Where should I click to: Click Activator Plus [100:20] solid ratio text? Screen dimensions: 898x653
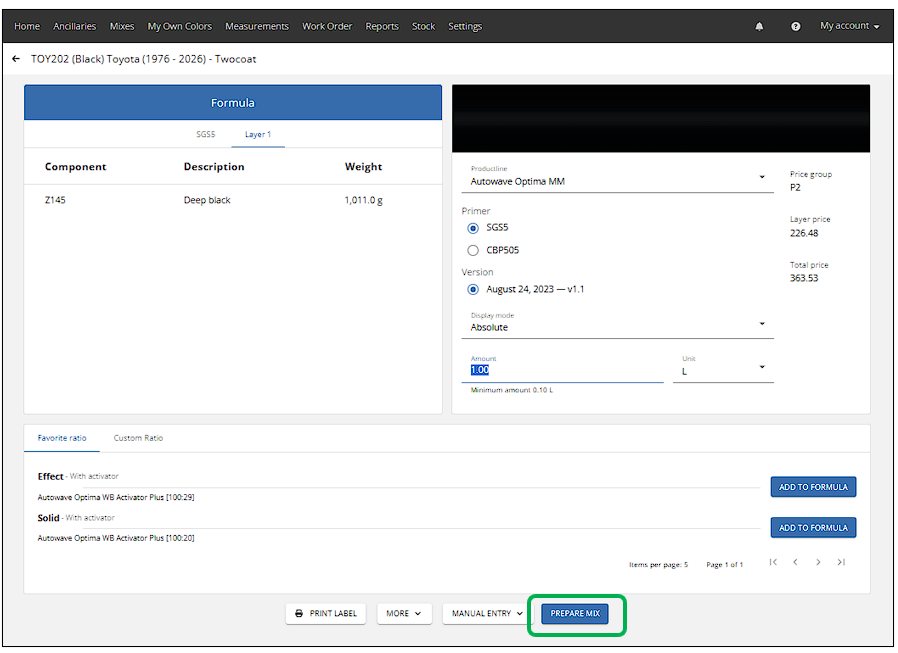116,538
